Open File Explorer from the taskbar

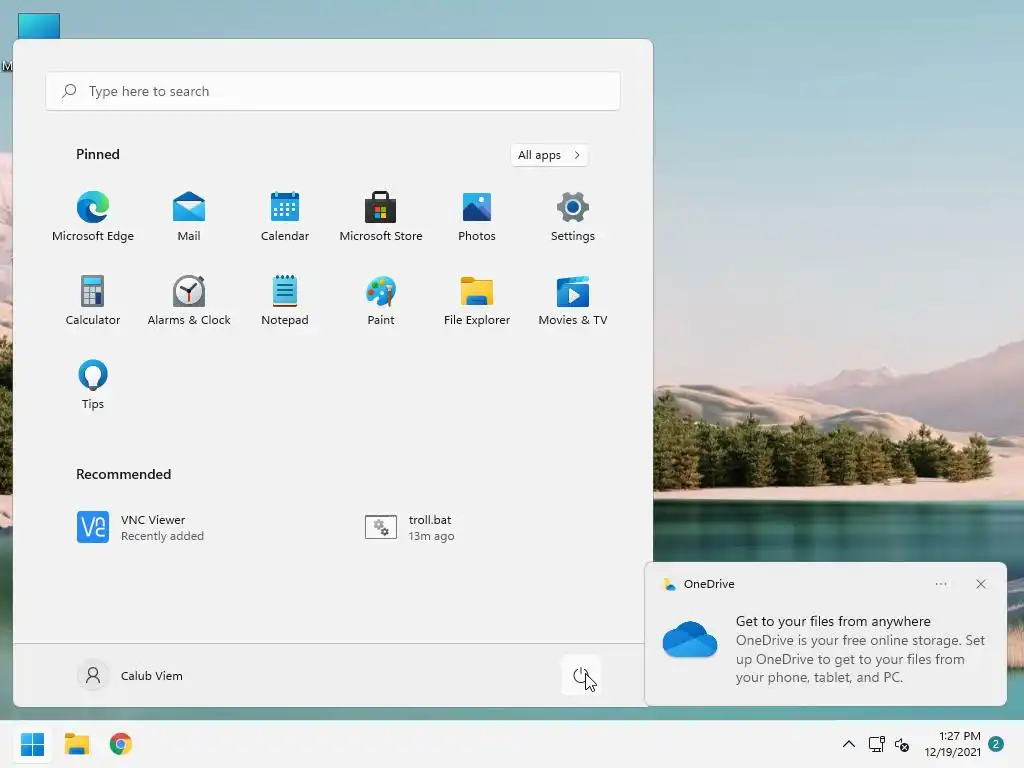76,744
